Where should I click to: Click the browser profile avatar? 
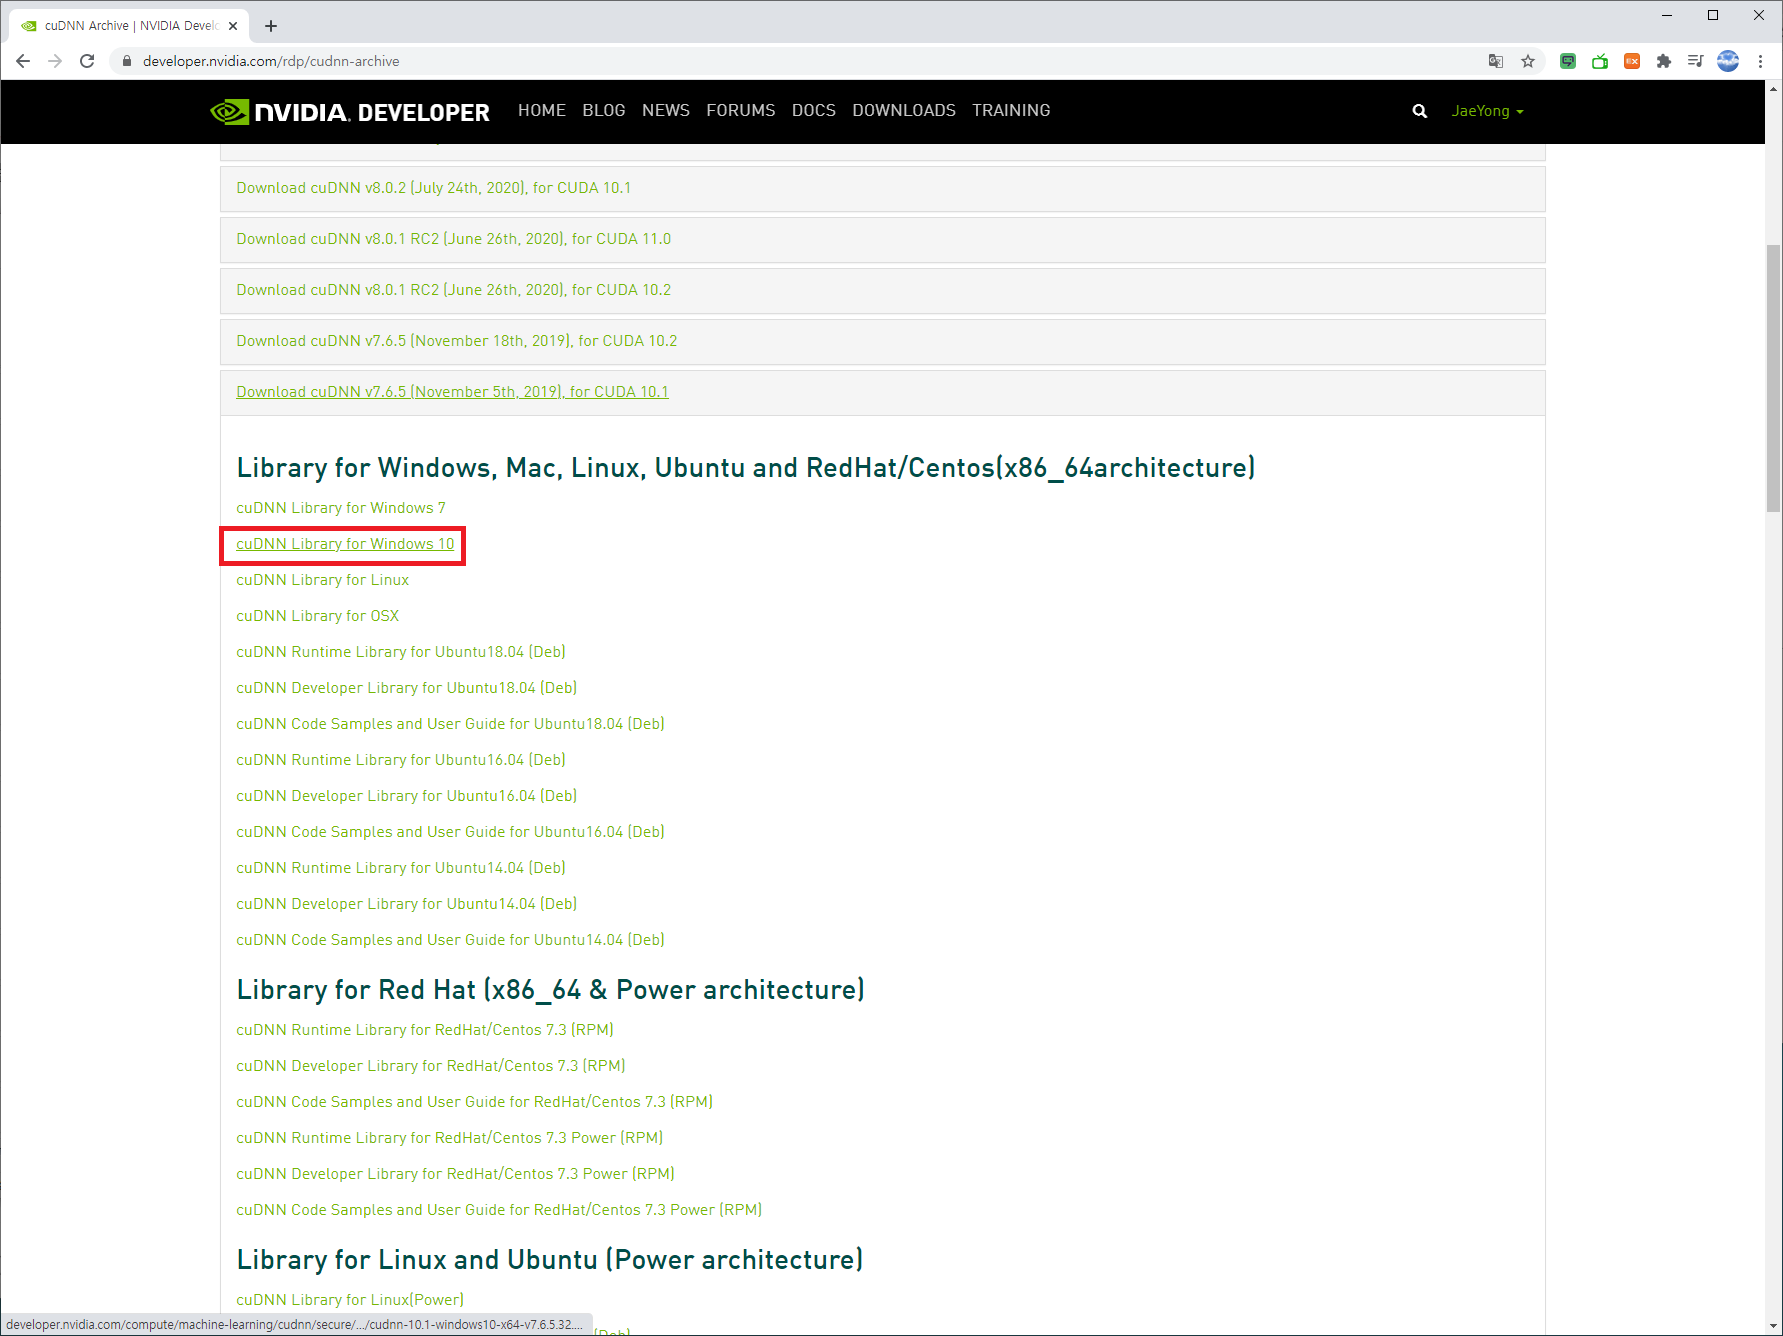pyautogui.click(x=1728, y=61)
